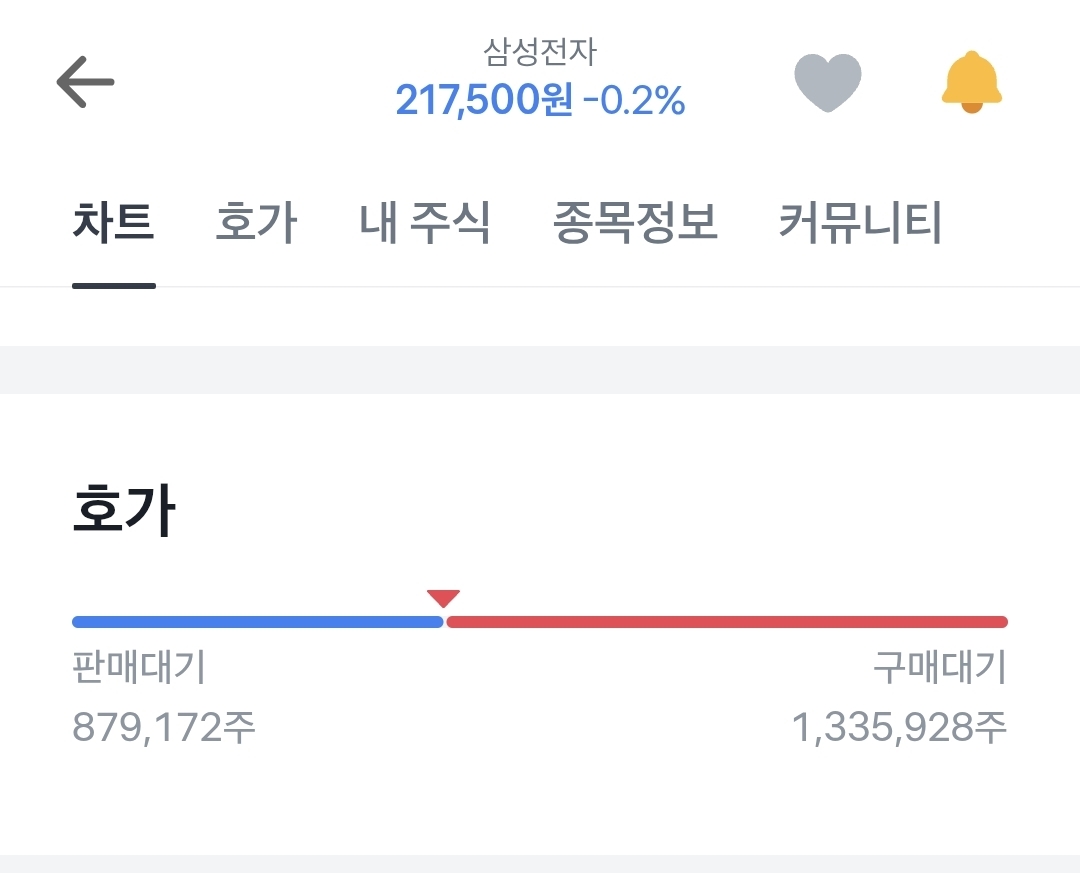
Task: Open price alerts via the bell icon
Action: point(971,82)
